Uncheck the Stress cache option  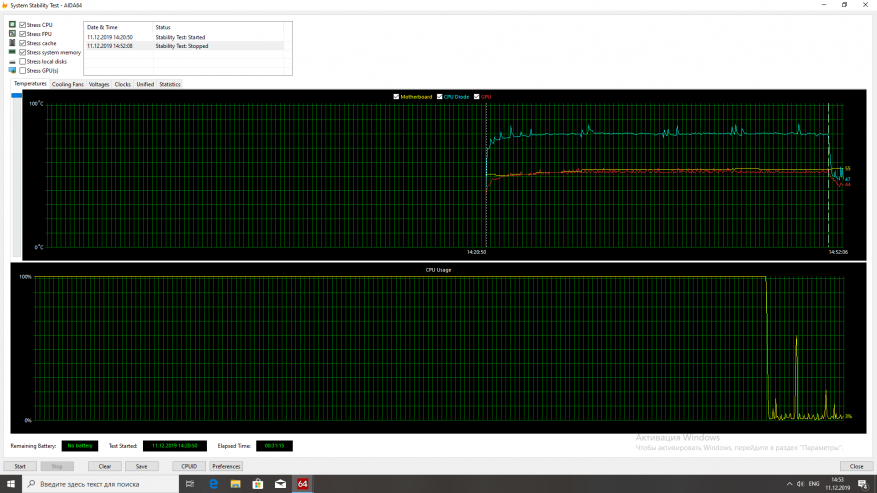coord(22,43)
